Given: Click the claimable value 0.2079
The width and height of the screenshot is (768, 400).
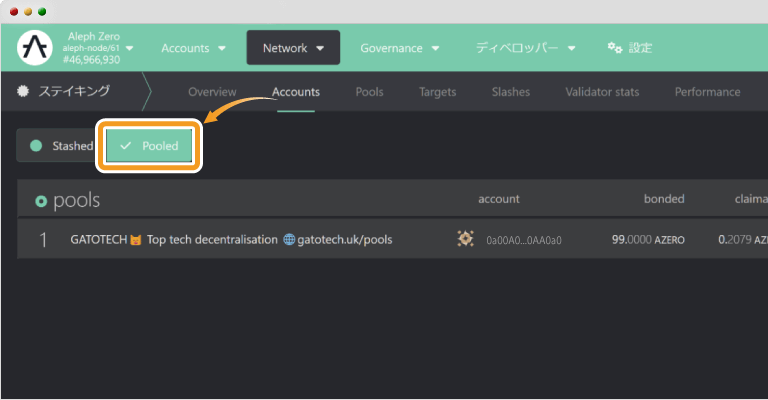Looking at the screenshot, I should [x=735, y=239].
